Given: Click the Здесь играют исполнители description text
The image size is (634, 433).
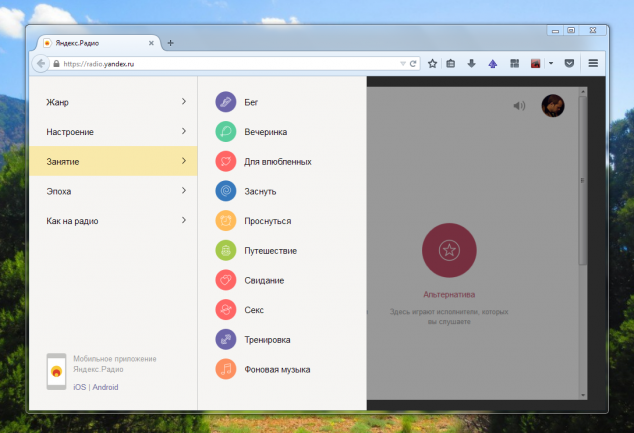Looking at the screenshot, I should (x=449, y=317).
